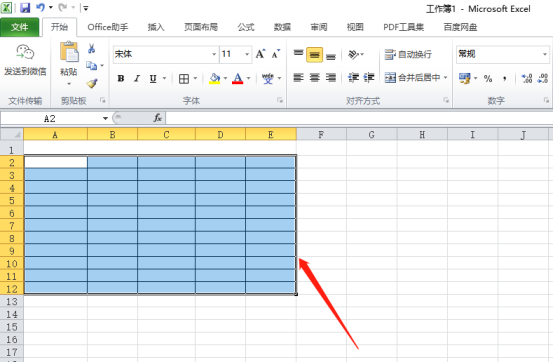Open the fill color dropdown arrow

coord(225,78)
